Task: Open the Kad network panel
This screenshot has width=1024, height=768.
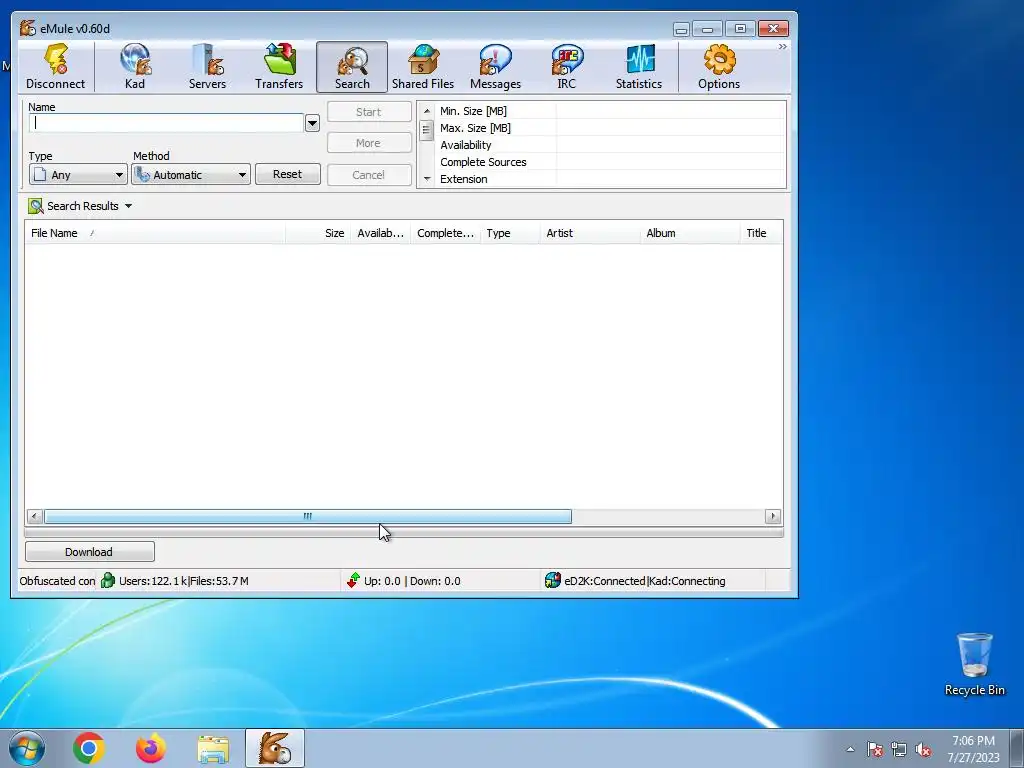Action: point(135,67)
